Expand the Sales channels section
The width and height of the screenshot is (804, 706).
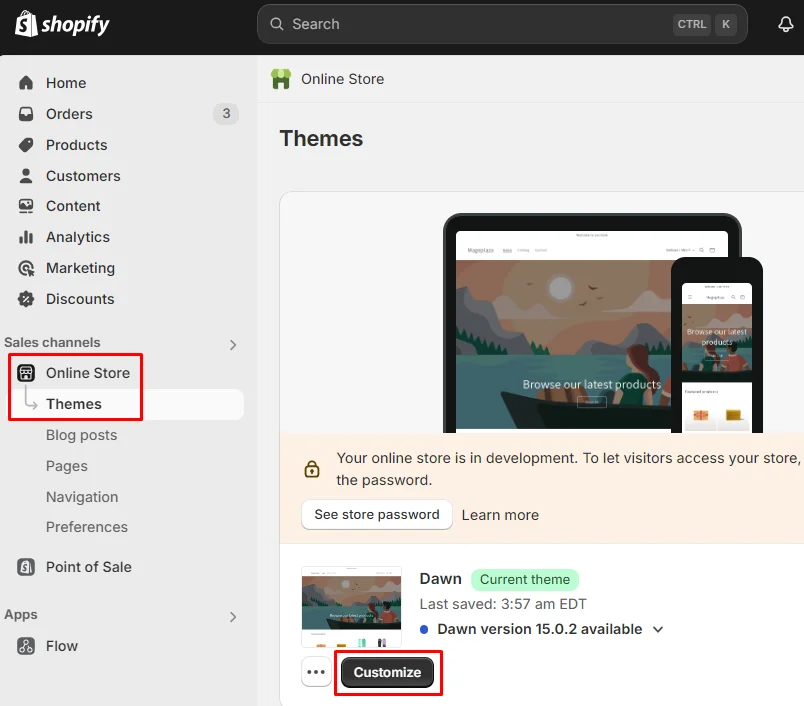click(x=232, y=343)
